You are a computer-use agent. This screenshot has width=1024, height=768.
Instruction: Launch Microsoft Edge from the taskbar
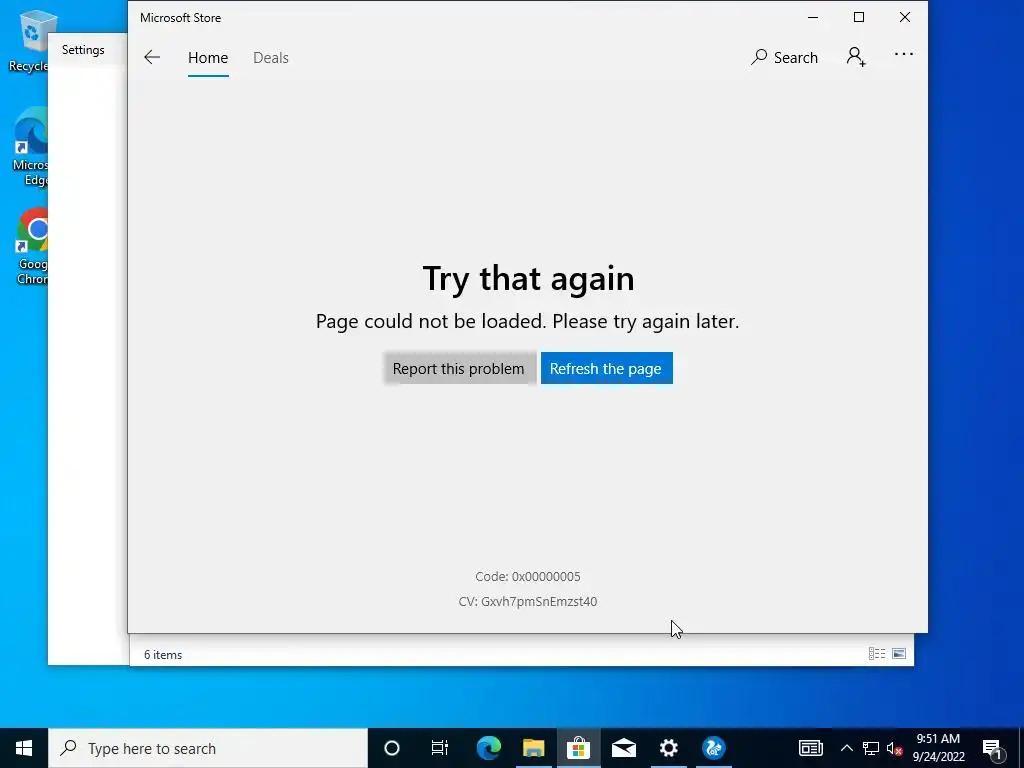coord(488,748)
